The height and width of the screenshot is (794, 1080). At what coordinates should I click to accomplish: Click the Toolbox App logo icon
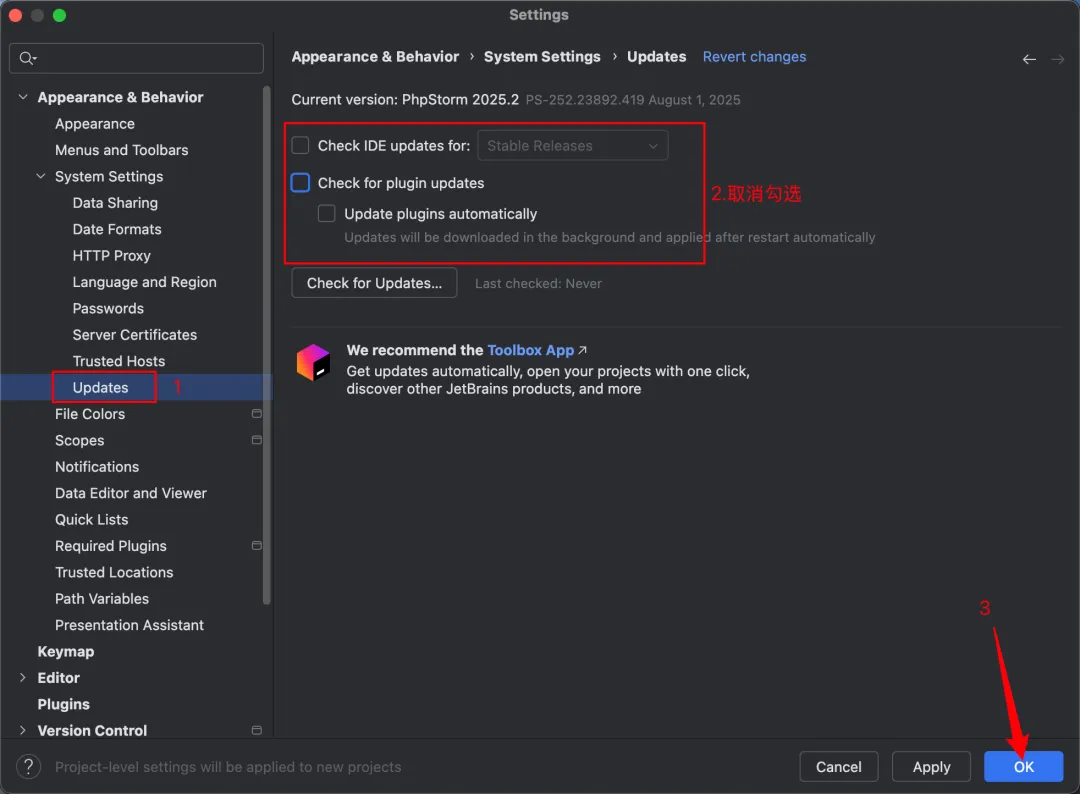click(x=313, y=362)
